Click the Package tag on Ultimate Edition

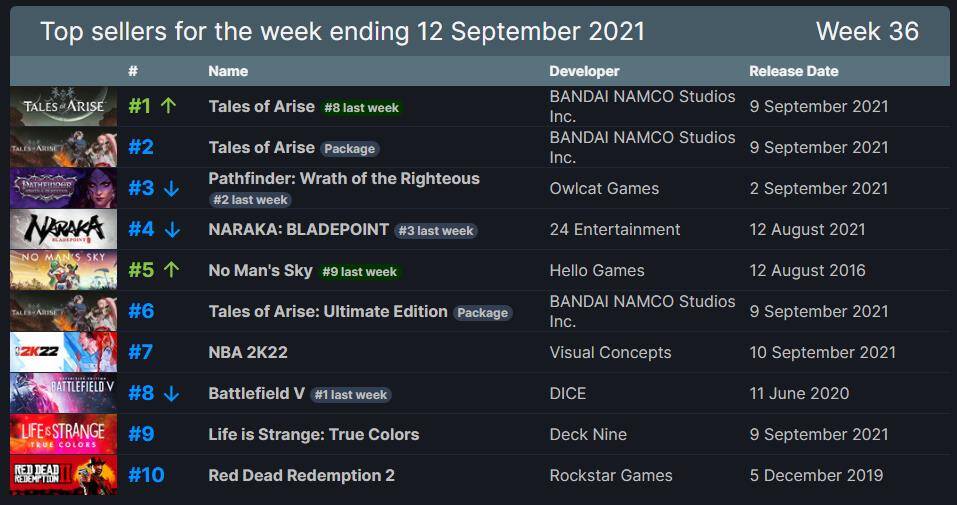[482, 312]
